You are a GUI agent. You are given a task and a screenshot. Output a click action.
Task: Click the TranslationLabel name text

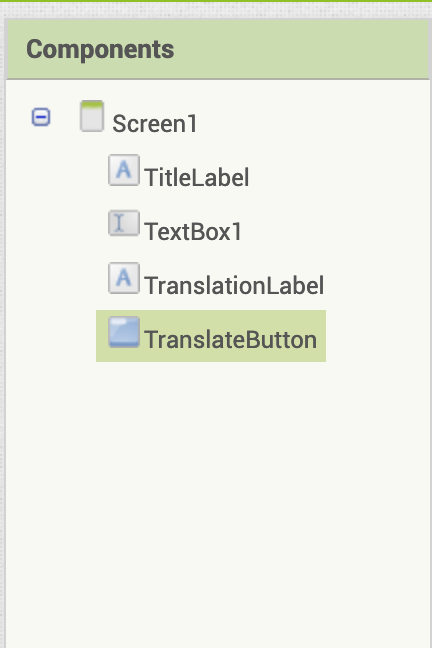coord(234,286)
